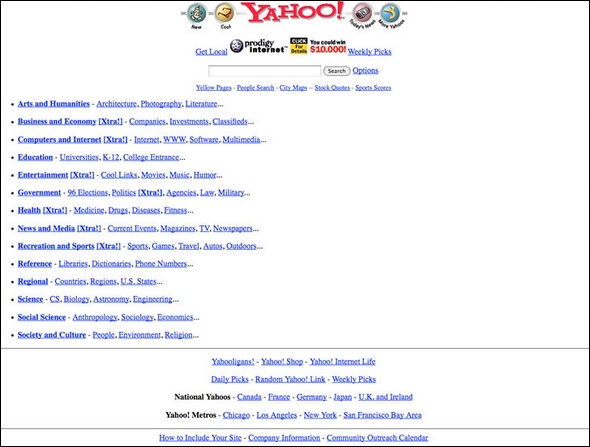The image size is (590, 447).
Task: Open the Movies link
Action: coord(153,175)
